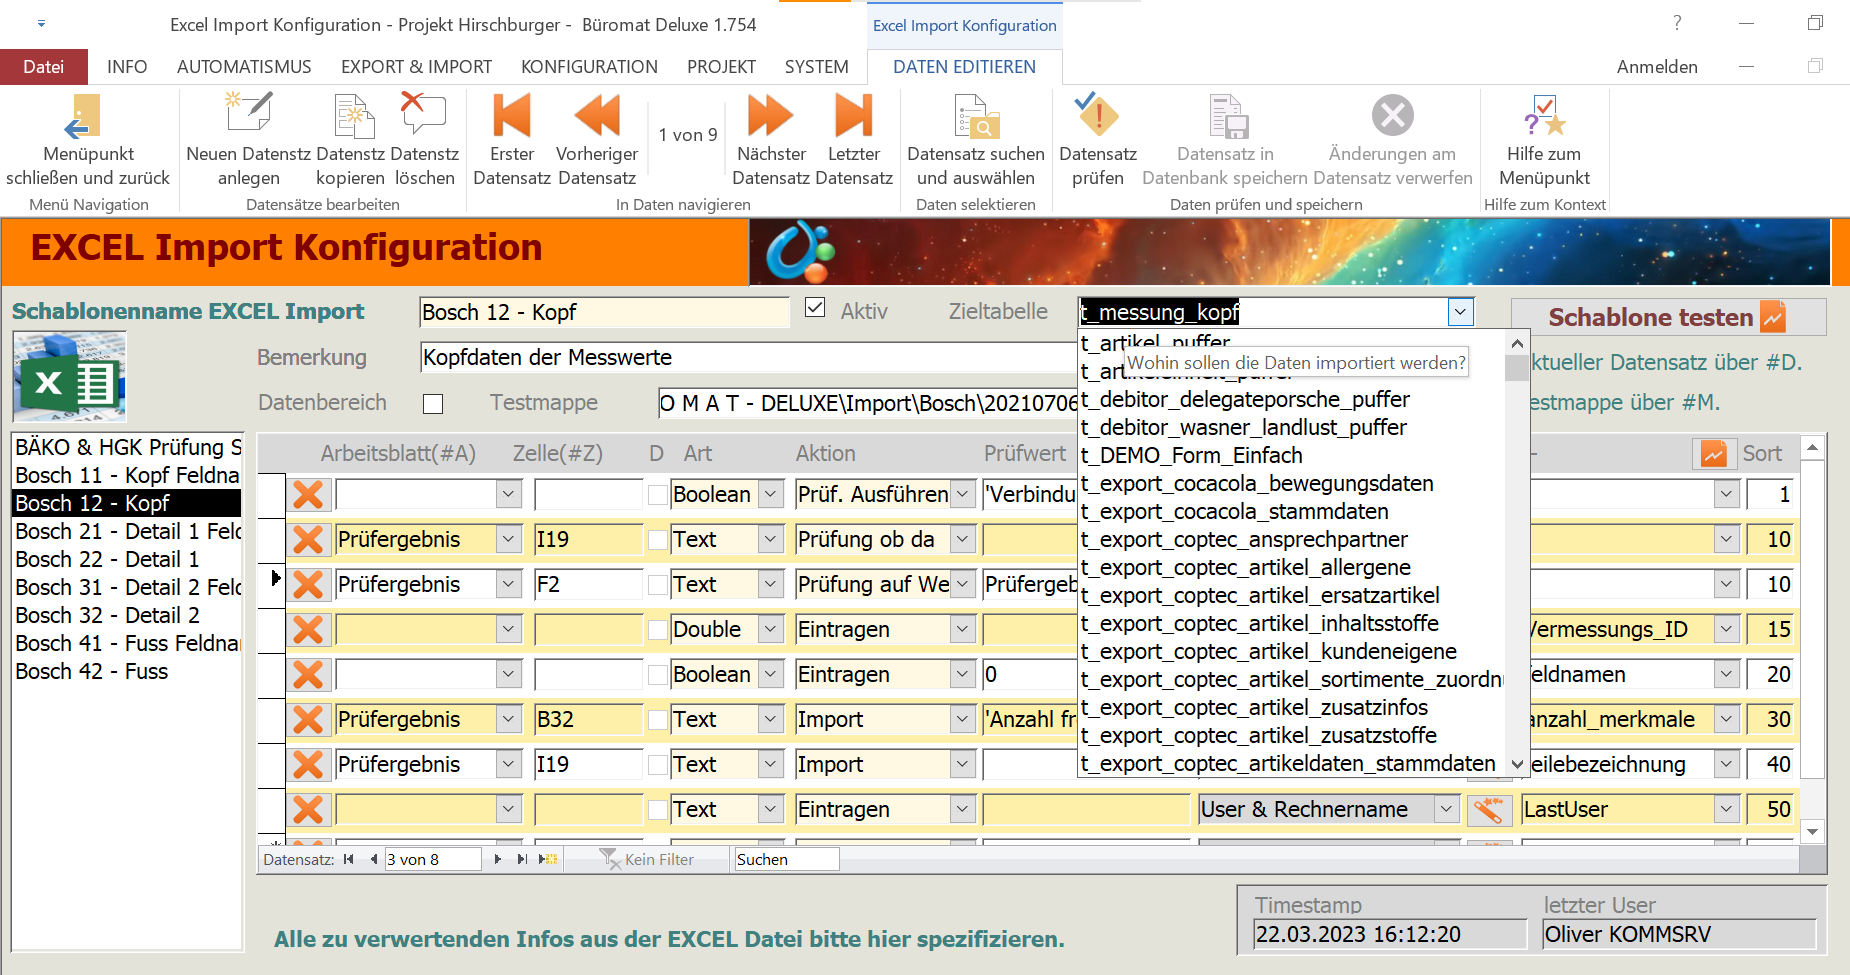Viewport: 1850px width, 975px height.
Task: Check the D box in the I19 Prüfung row
Action: pyautogui.click(x=657, y=540)
